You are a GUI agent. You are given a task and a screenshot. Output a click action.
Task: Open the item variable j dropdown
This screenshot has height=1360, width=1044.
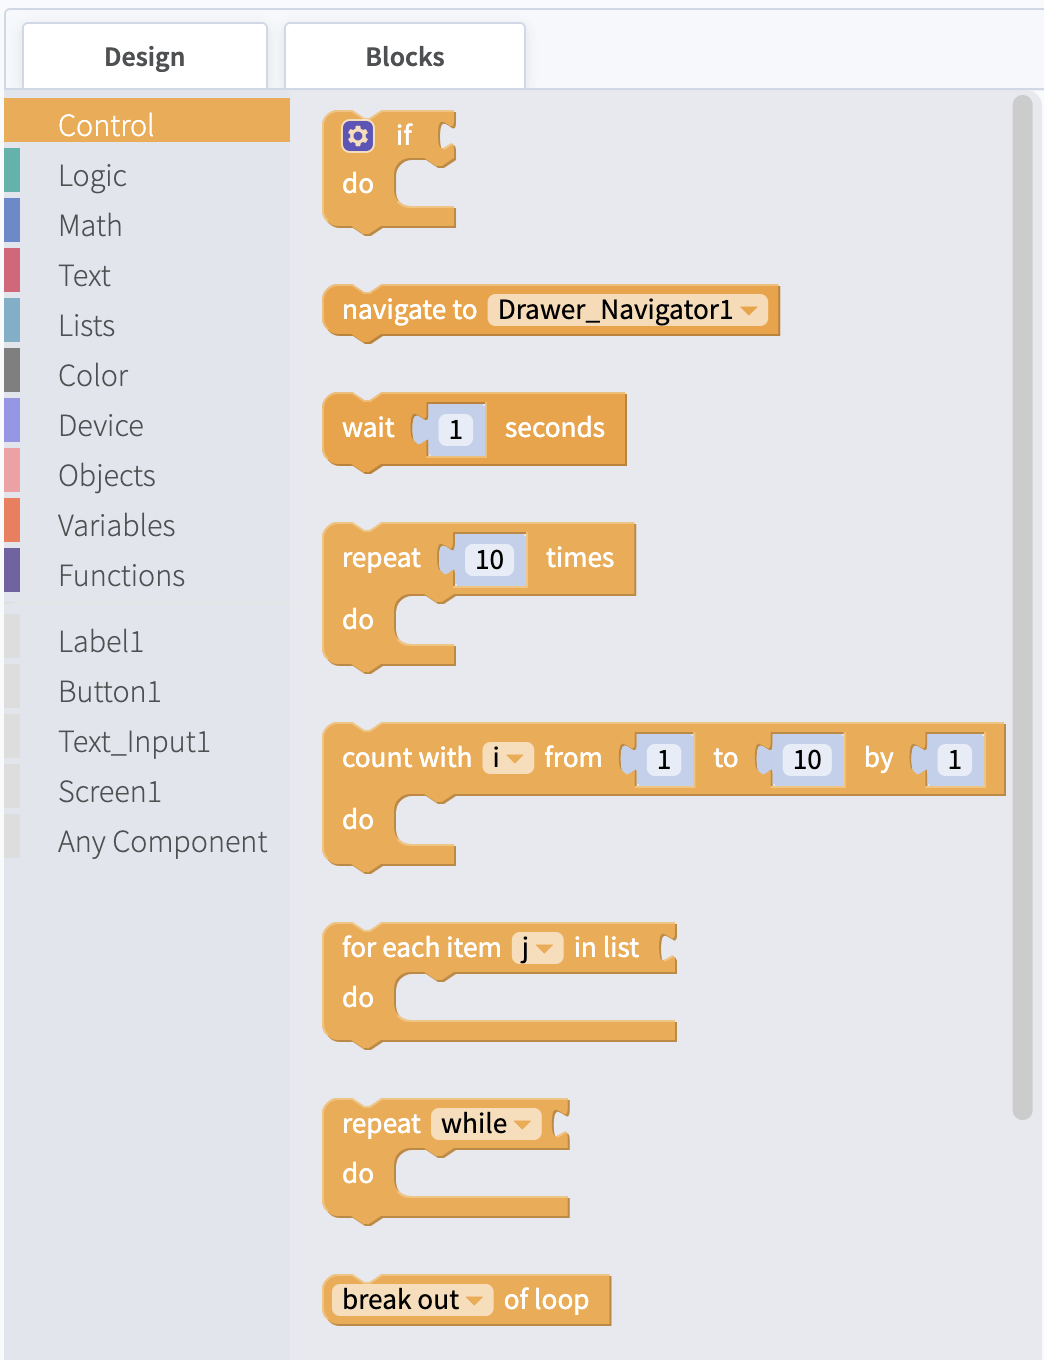(x=540, y=948)
